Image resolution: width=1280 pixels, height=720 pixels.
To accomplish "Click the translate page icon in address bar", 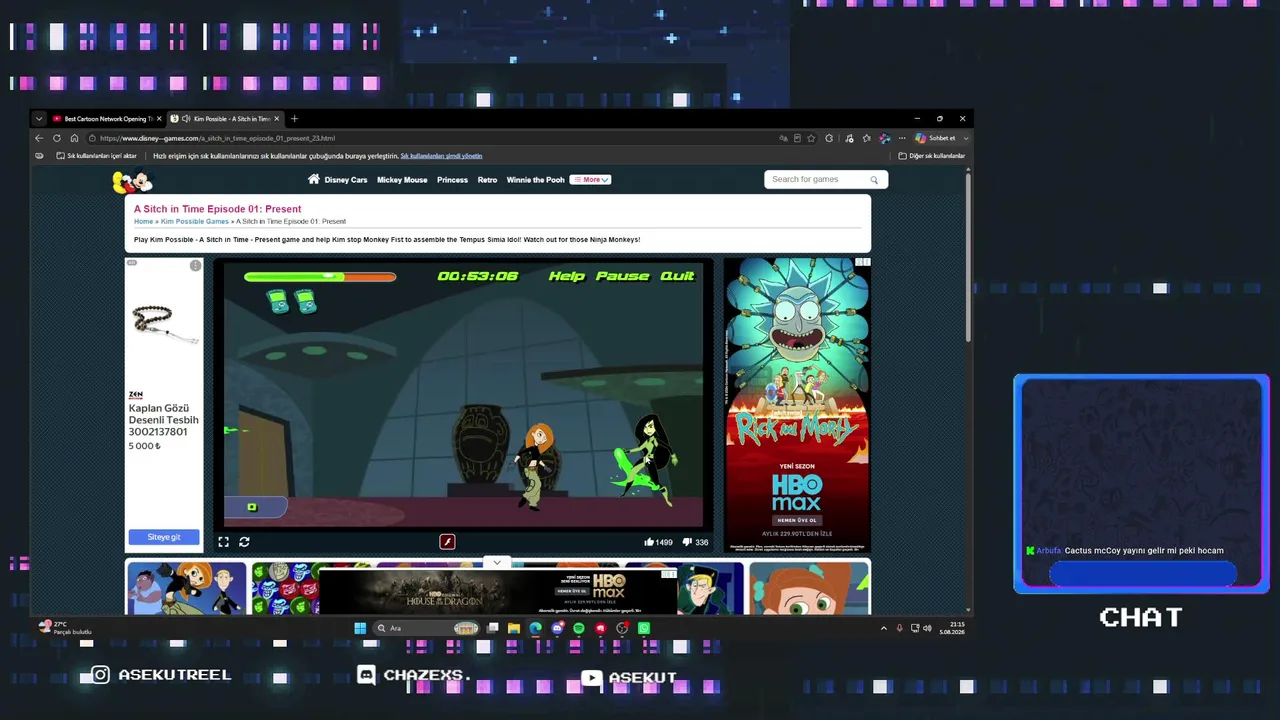I will [x=783, y=138].
